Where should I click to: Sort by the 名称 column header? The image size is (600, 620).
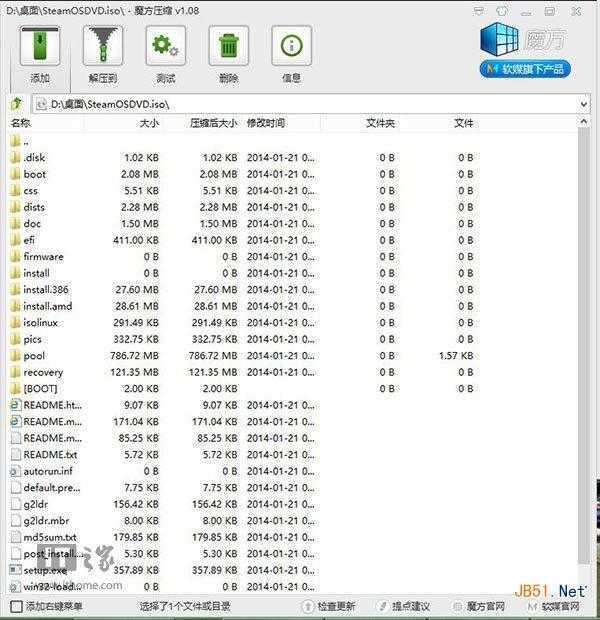pos(21,123)
